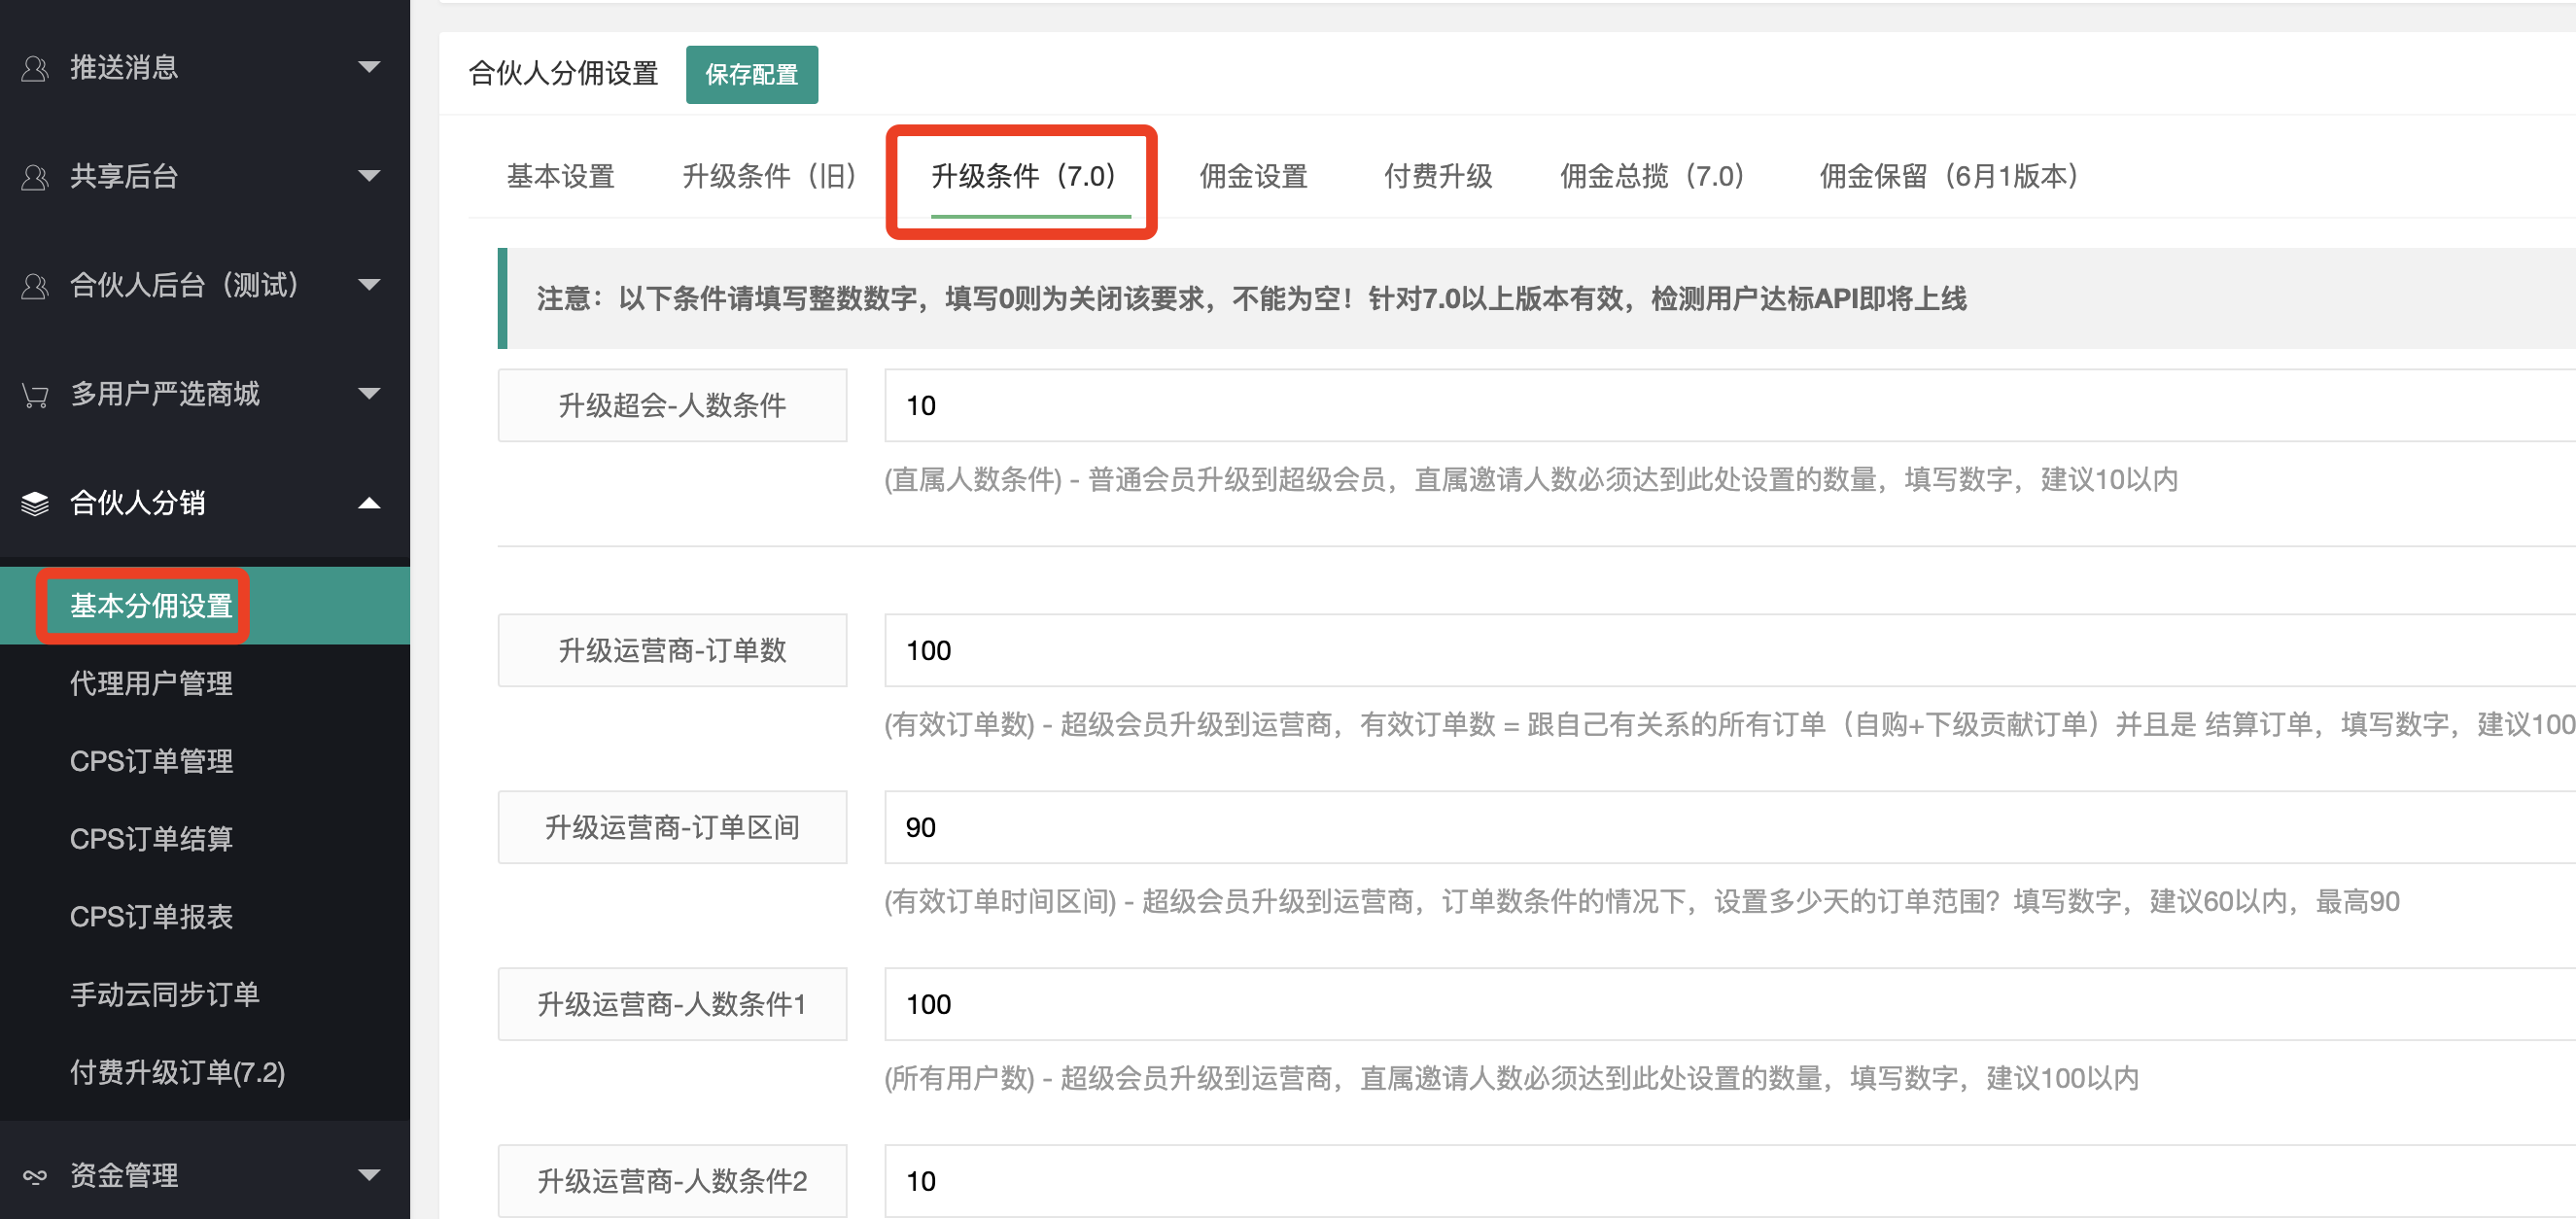This screenshot has height=1219, width=2576.
Task: Click the 保存配置 button
Action: (752, 75)
